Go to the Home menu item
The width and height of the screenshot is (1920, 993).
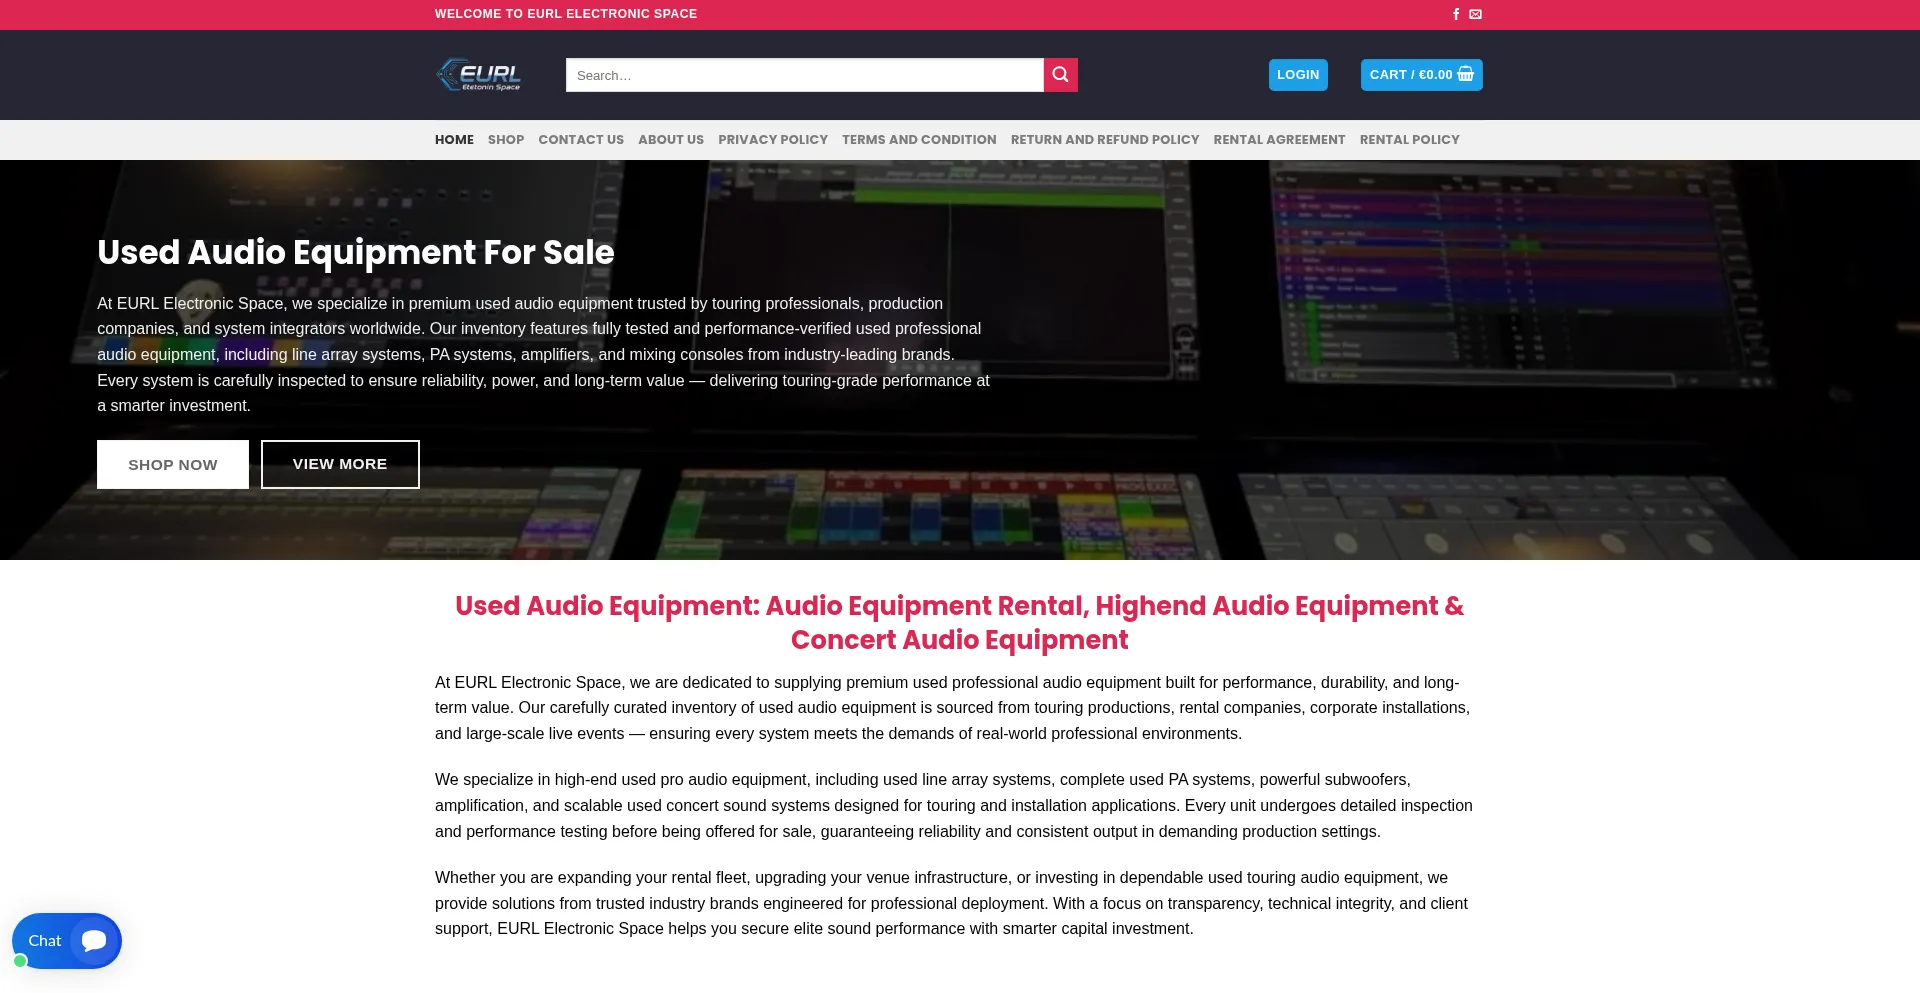click(x=454, y=140)
